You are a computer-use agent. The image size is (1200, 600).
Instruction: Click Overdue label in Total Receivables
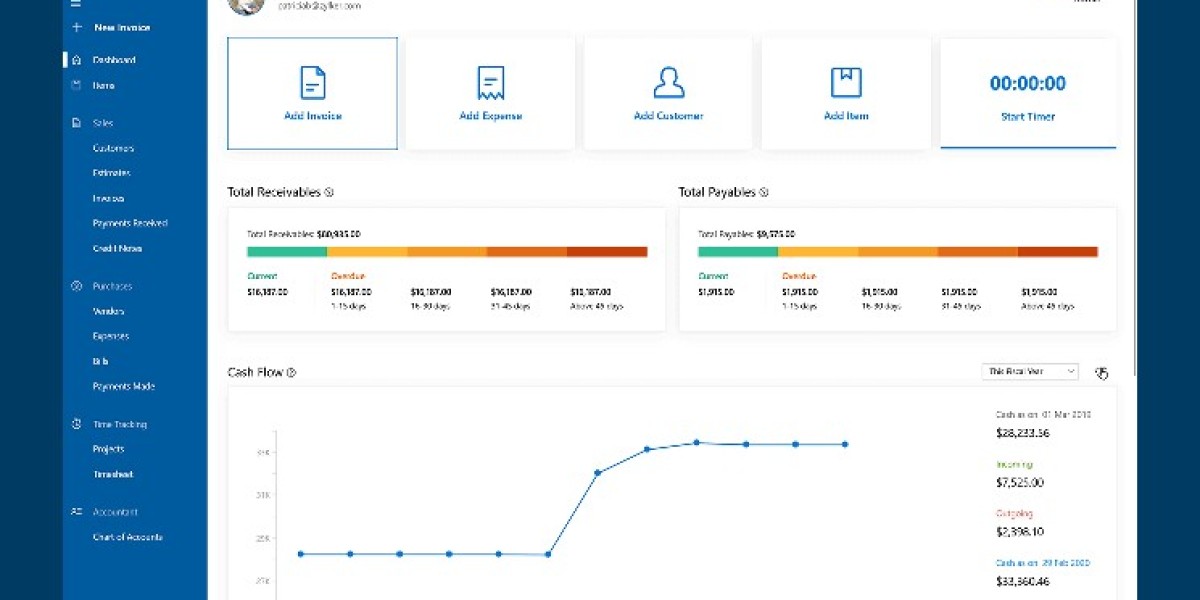347,275
